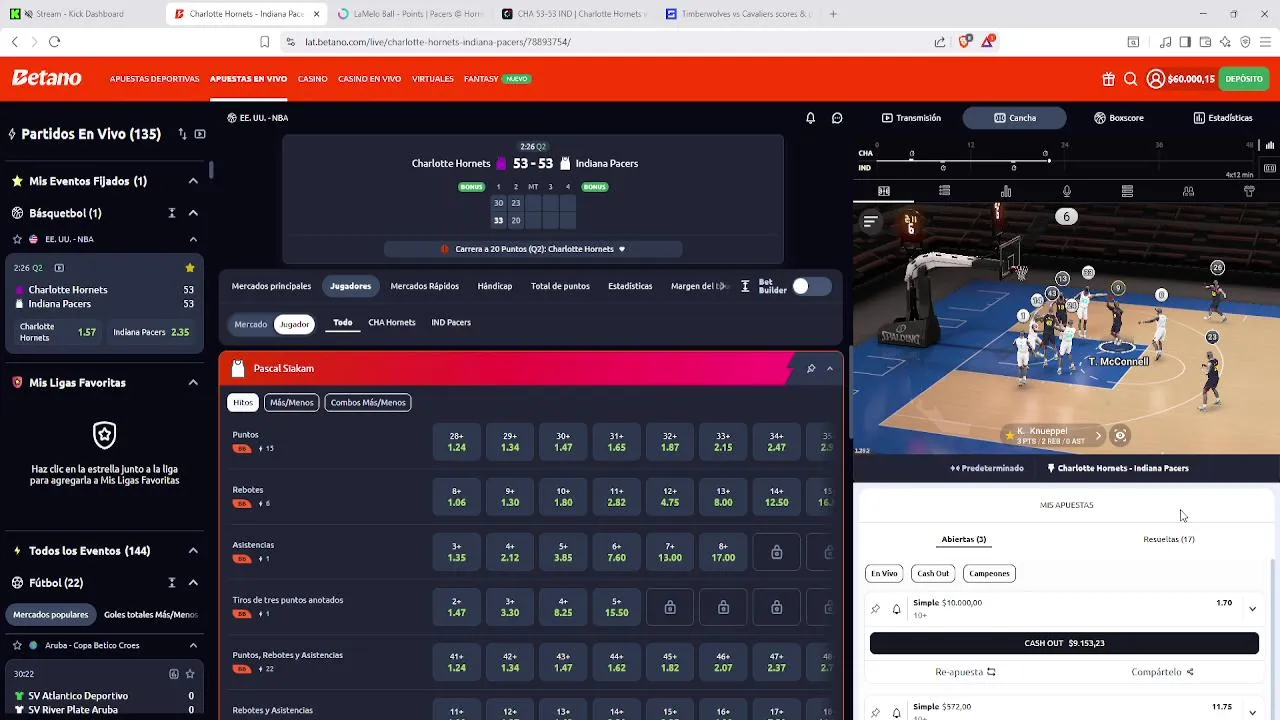Click the green Depósito button
This screenshot has height=720, width=1280.
(1244, 79)
